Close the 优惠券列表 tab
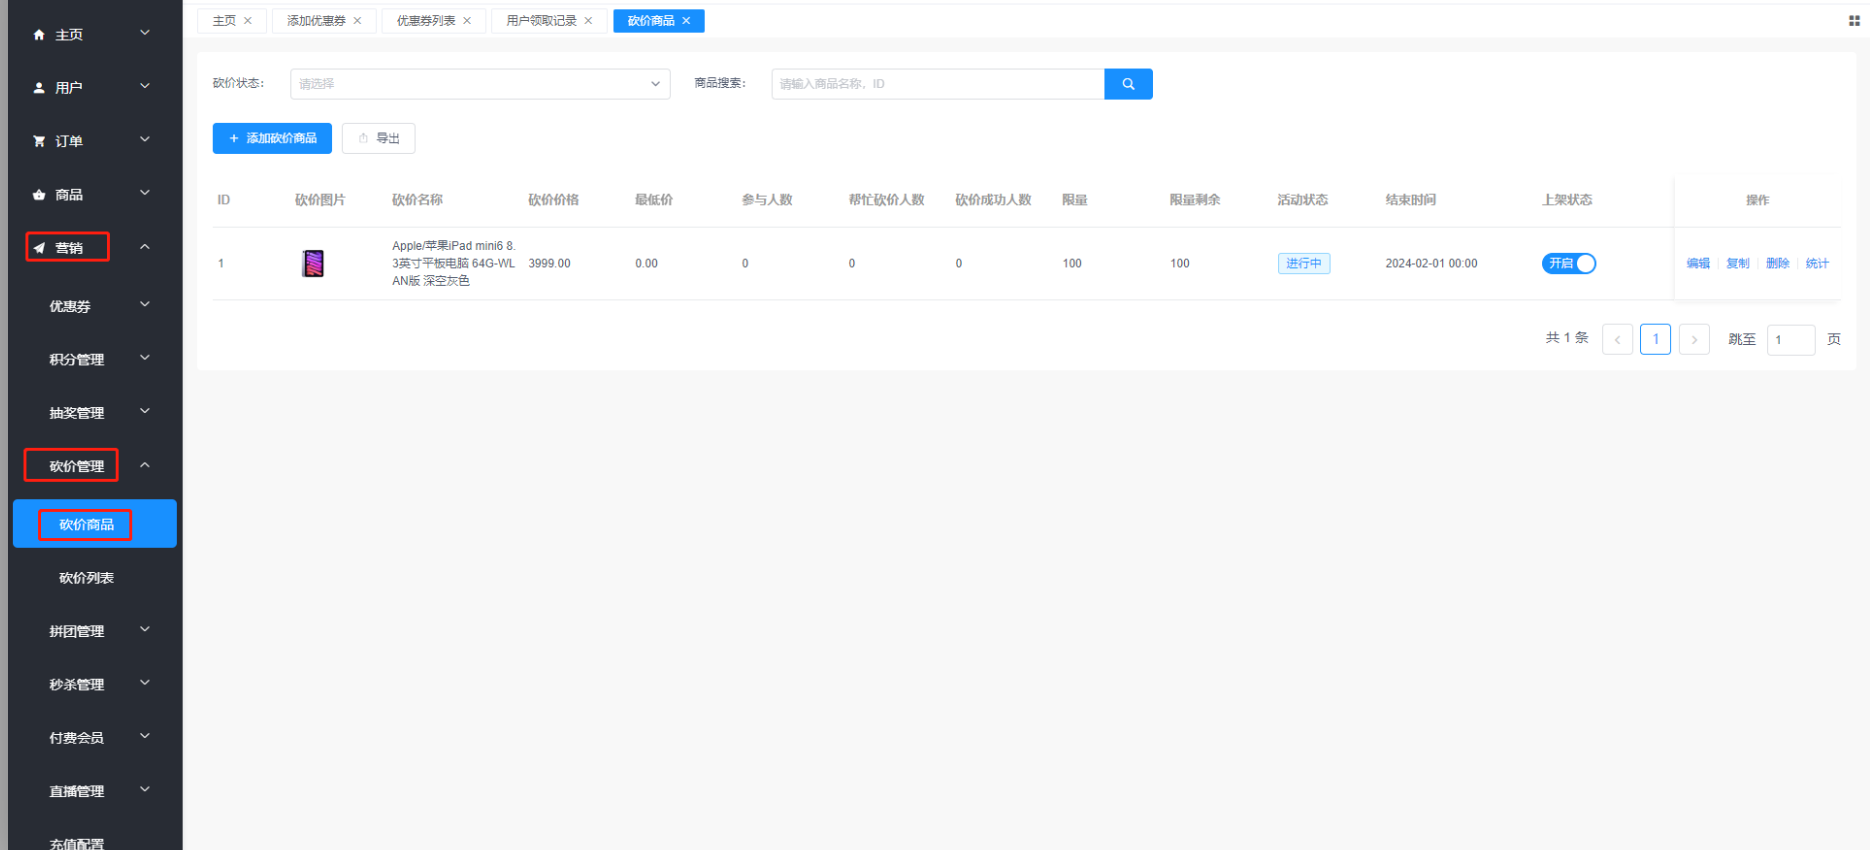 pyautogui.click(x=467, y=21)
